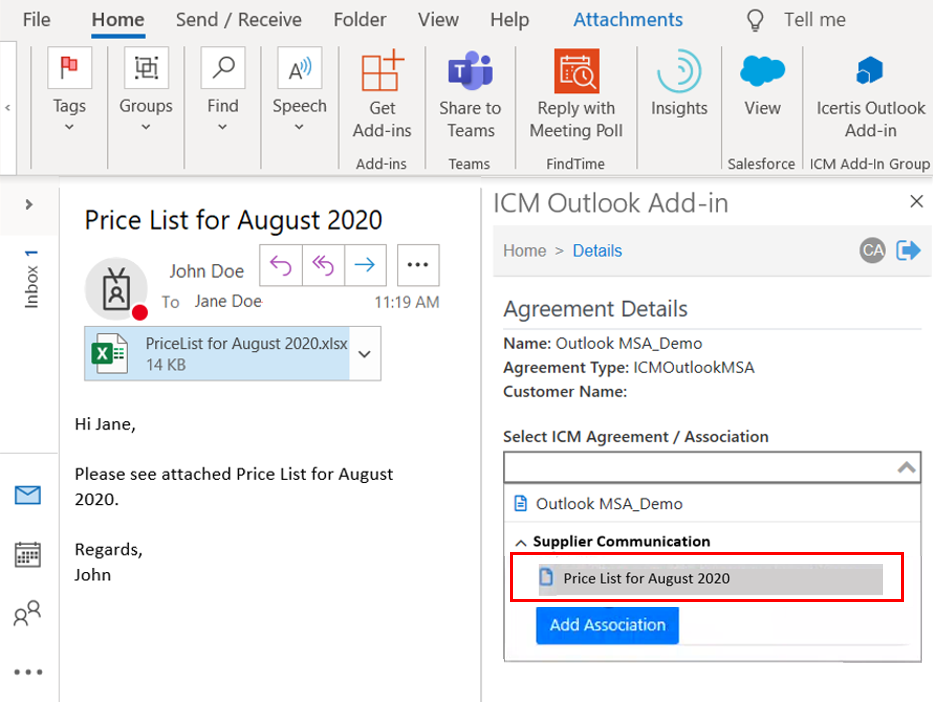Image resolution: width=933 pixels, height=704 pixels.
Task: Open Get Add-ins from the ribbon
Action: coord(382,95)
